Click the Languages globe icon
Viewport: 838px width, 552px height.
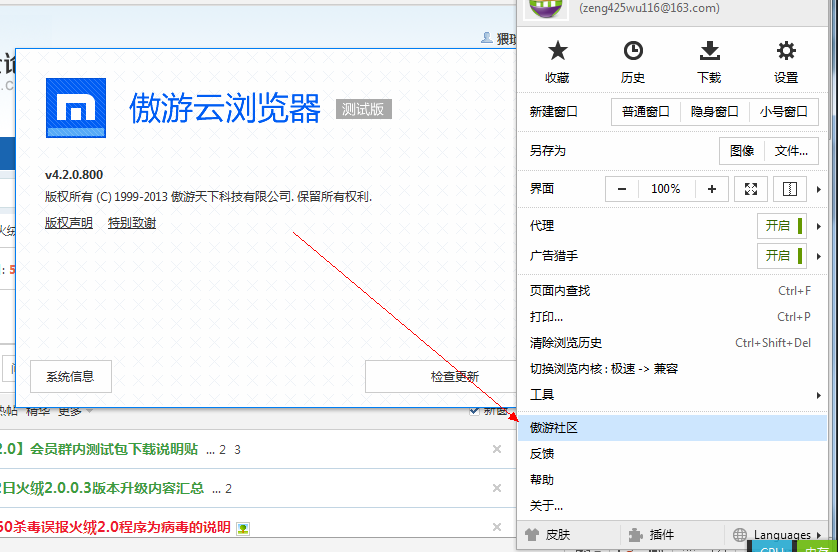click(740, 534)
